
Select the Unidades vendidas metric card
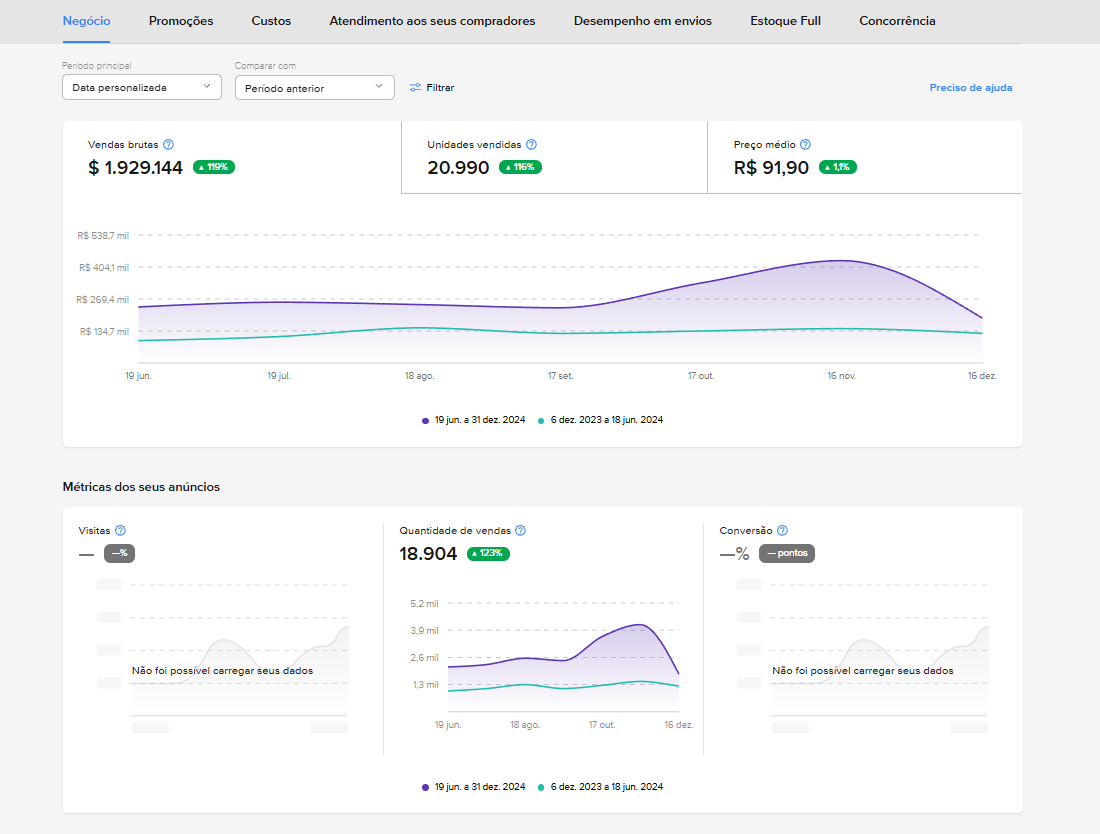click(554, 157)
